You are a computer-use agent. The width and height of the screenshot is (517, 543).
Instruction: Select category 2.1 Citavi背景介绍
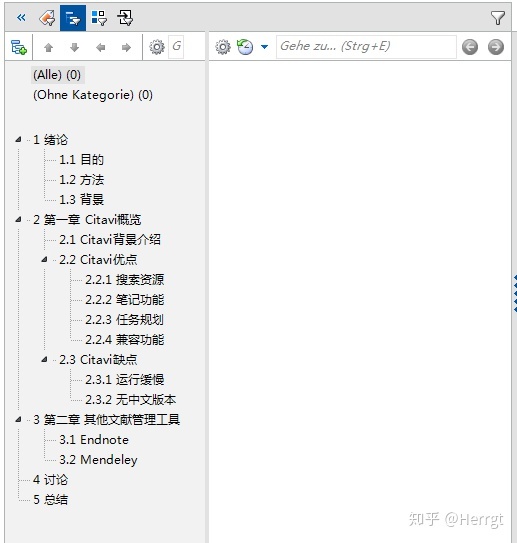110,240
